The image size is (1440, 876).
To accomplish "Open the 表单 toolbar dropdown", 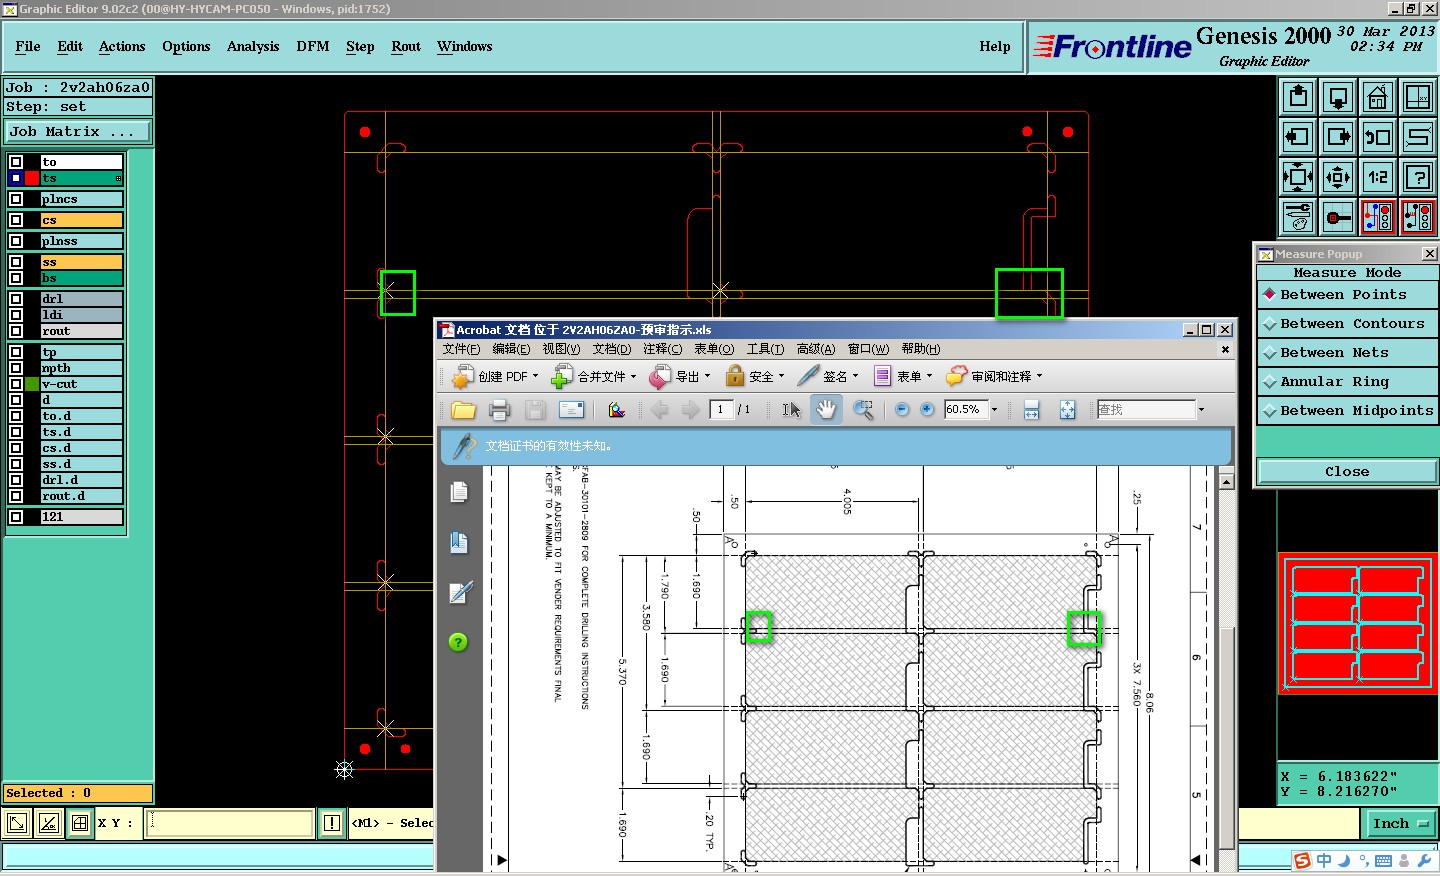I will click(903, 377).
